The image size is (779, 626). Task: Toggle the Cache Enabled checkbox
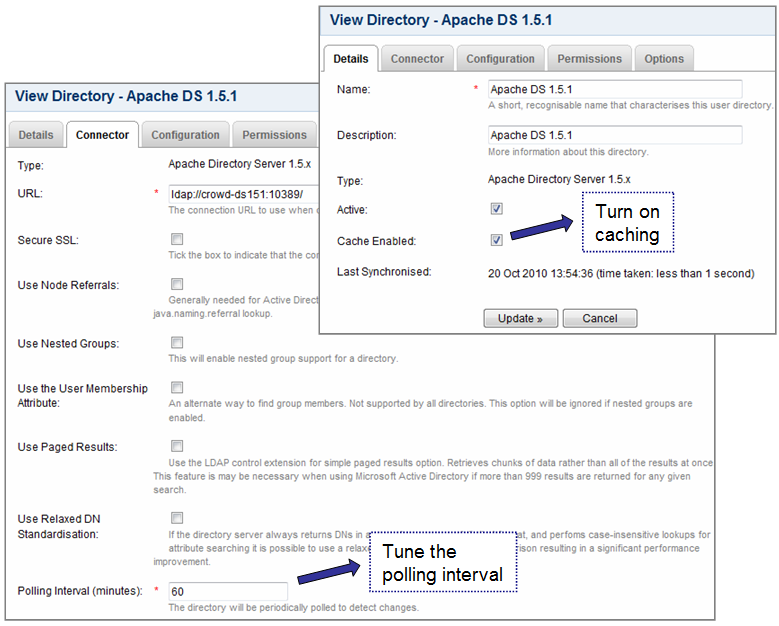pos(496,240)
